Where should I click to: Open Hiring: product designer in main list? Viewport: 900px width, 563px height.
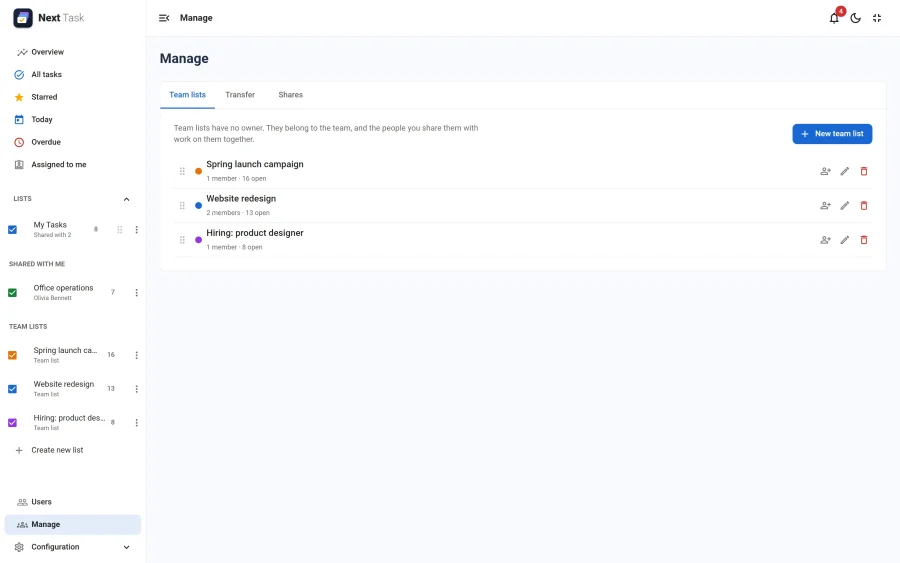255,233
